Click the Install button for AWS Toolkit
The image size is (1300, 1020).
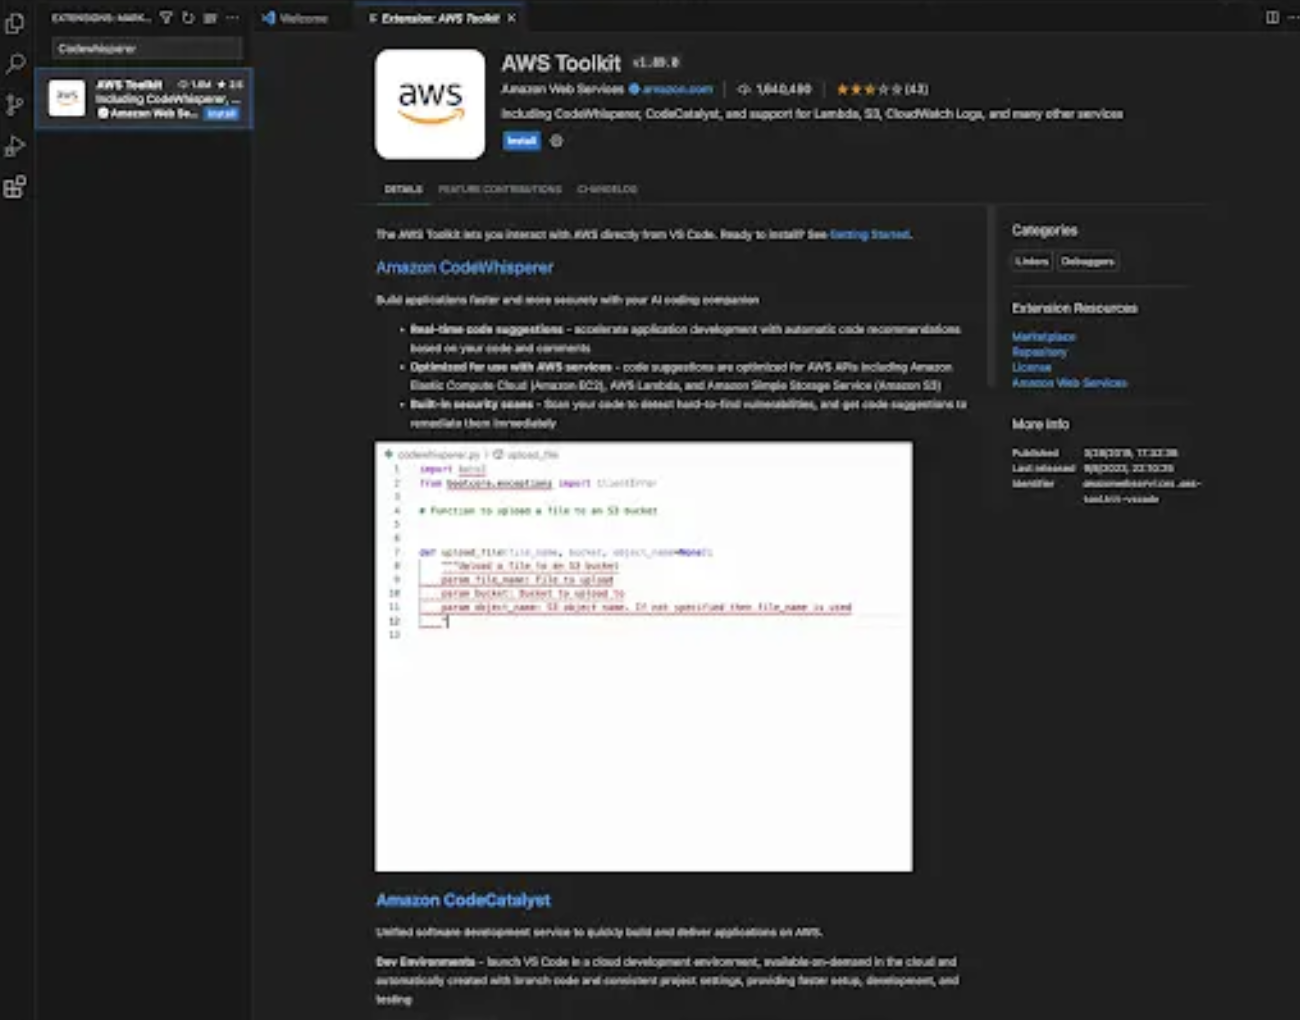[x=519, y=142]
